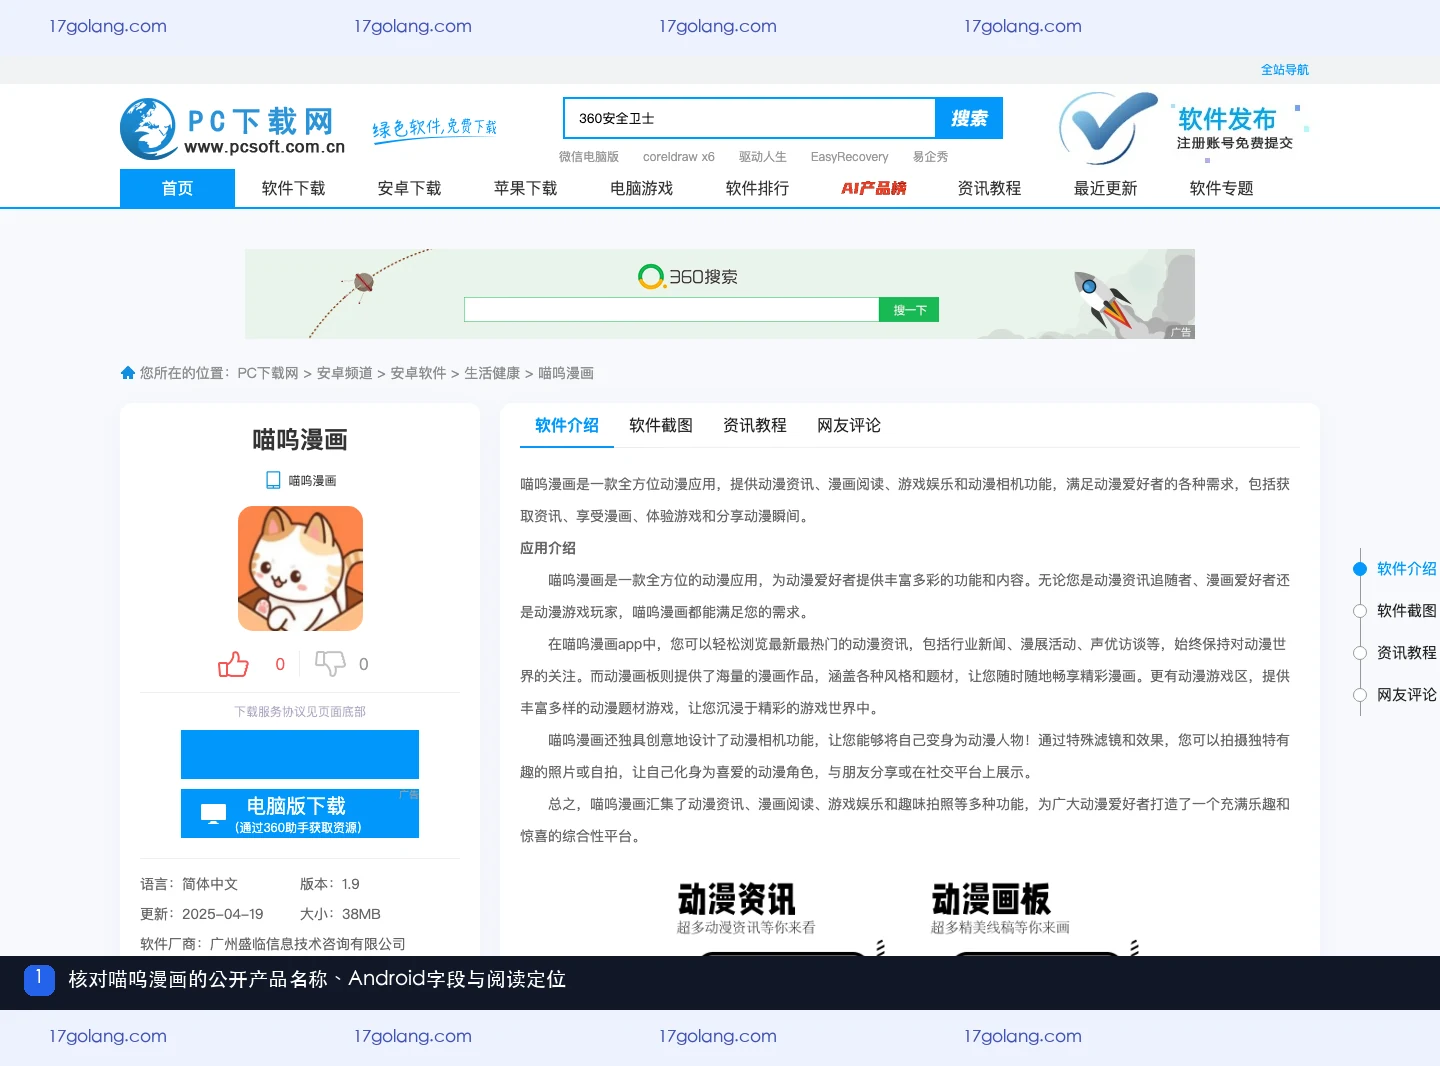
Task: Click the coreldraw x6 hot search link
Action: pyautogui.click(x=679, y=157)
